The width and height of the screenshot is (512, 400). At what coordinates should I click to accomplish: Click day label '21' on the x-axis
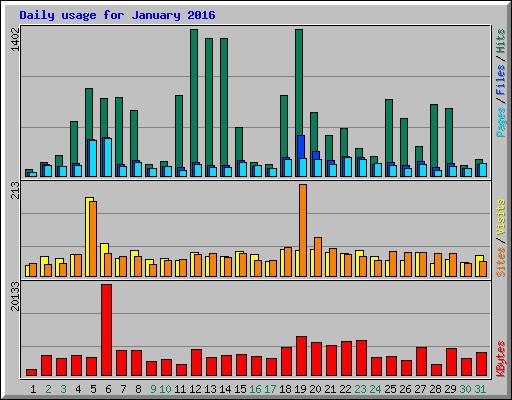point(330,389)
